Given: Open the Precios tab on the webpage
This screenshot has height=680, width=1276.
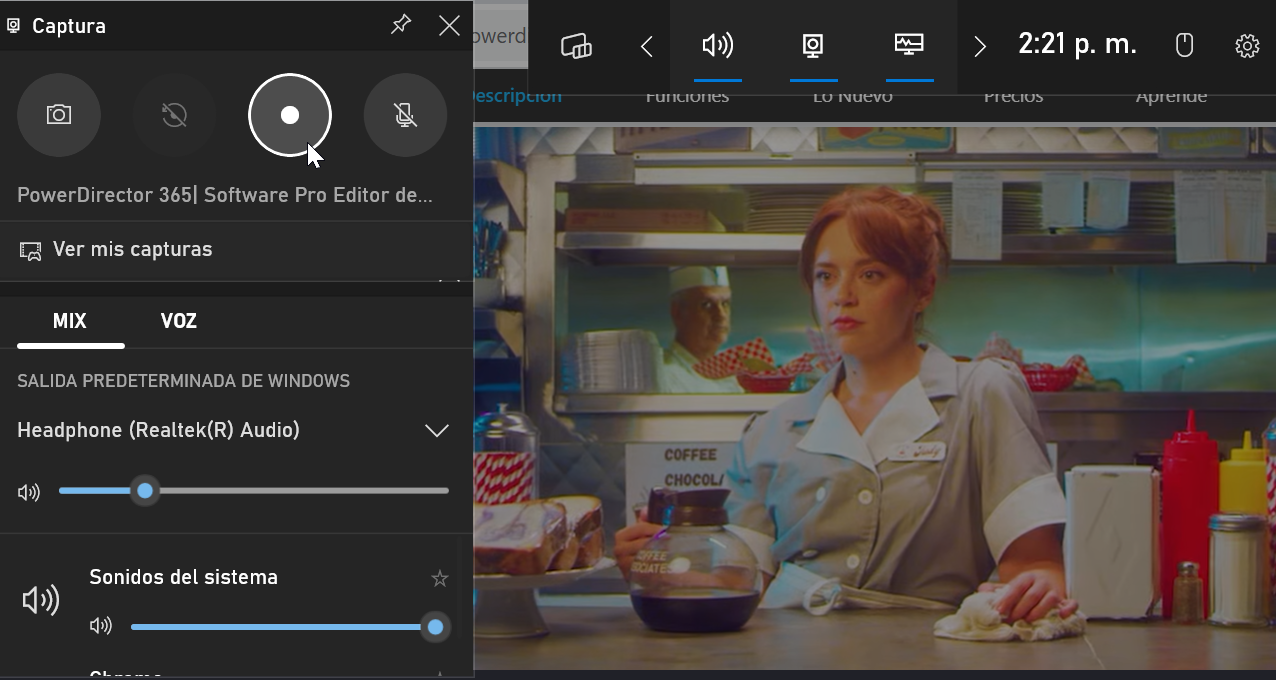Looking at the screenshot, I should click(x=1013, y=97).
